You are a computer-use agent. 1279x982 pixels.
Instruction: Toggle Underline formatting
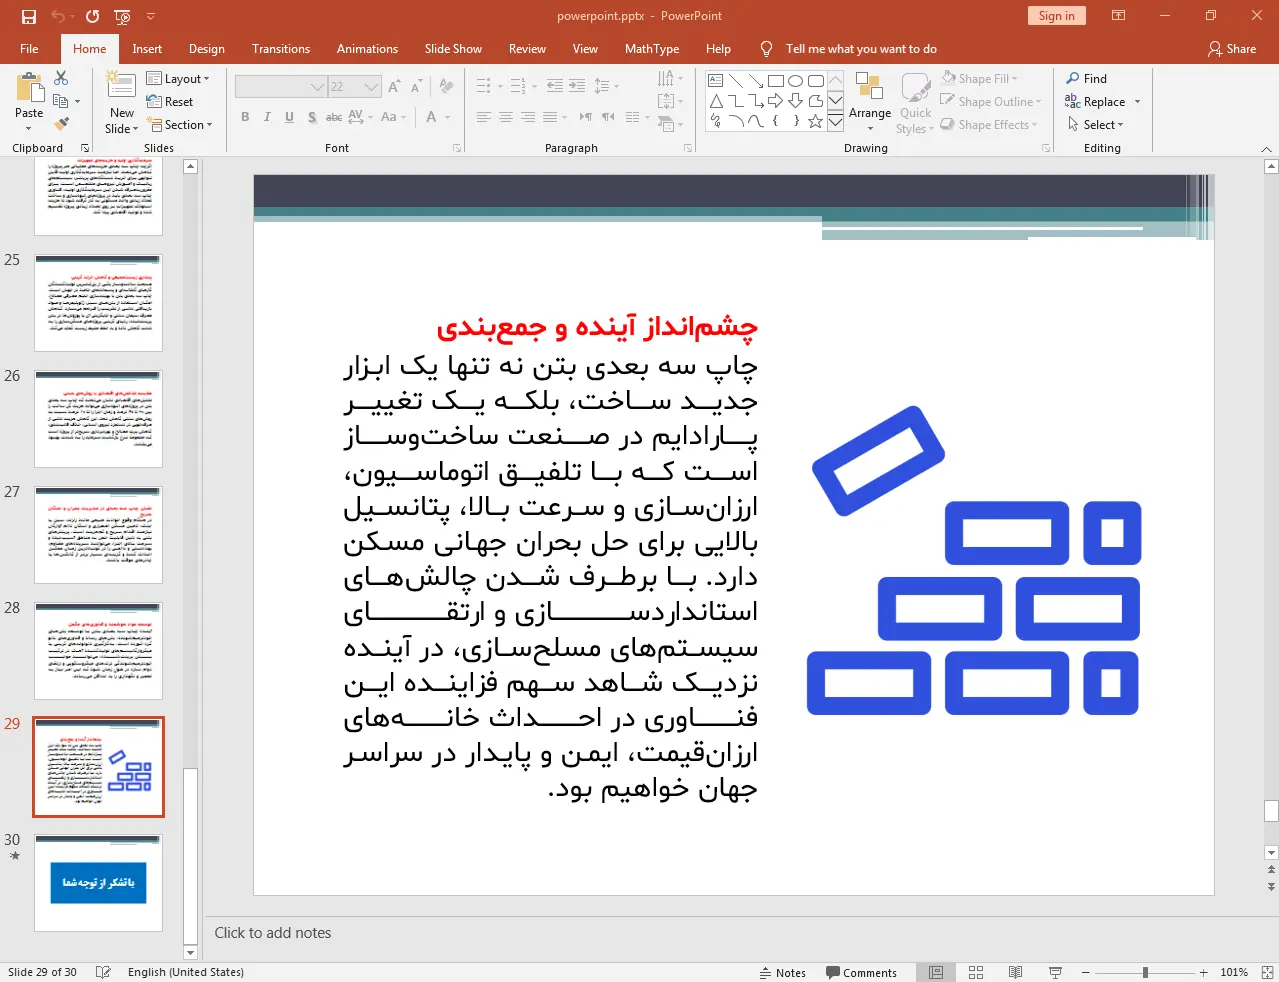[x=289, y=117]
